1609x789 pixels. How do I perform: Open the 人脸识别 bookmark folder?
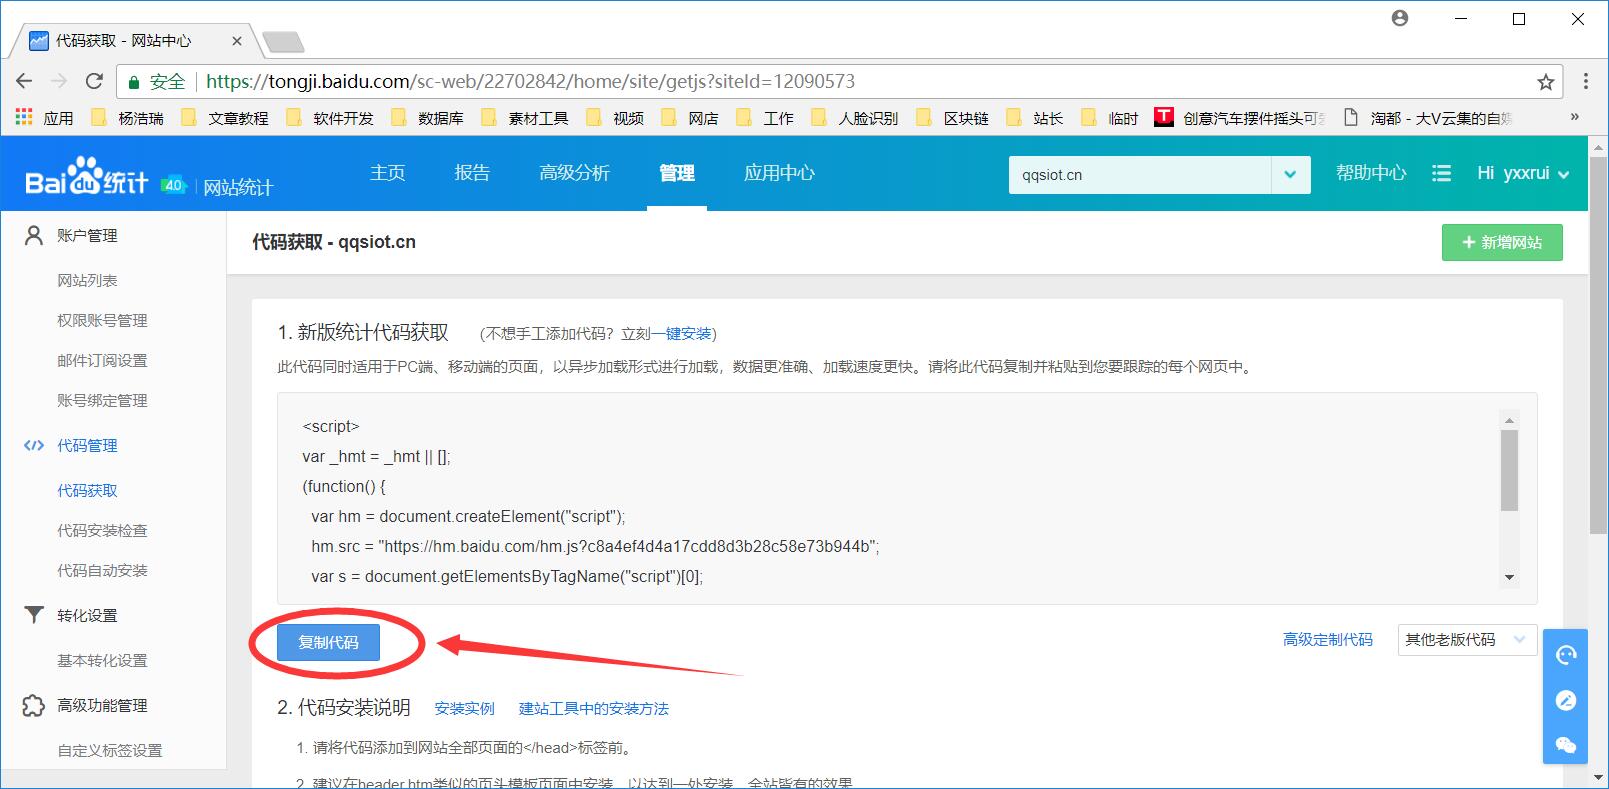tap(855, 117)
